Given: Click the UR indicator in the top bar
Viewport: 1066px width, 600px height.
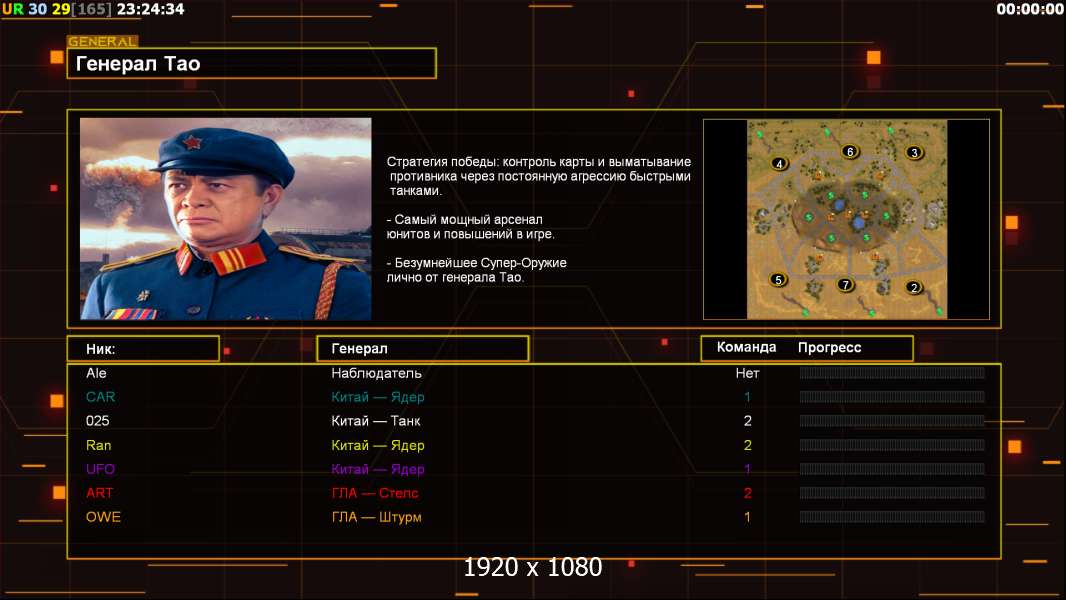Looking at the screenshot, I should coord(12,9).
